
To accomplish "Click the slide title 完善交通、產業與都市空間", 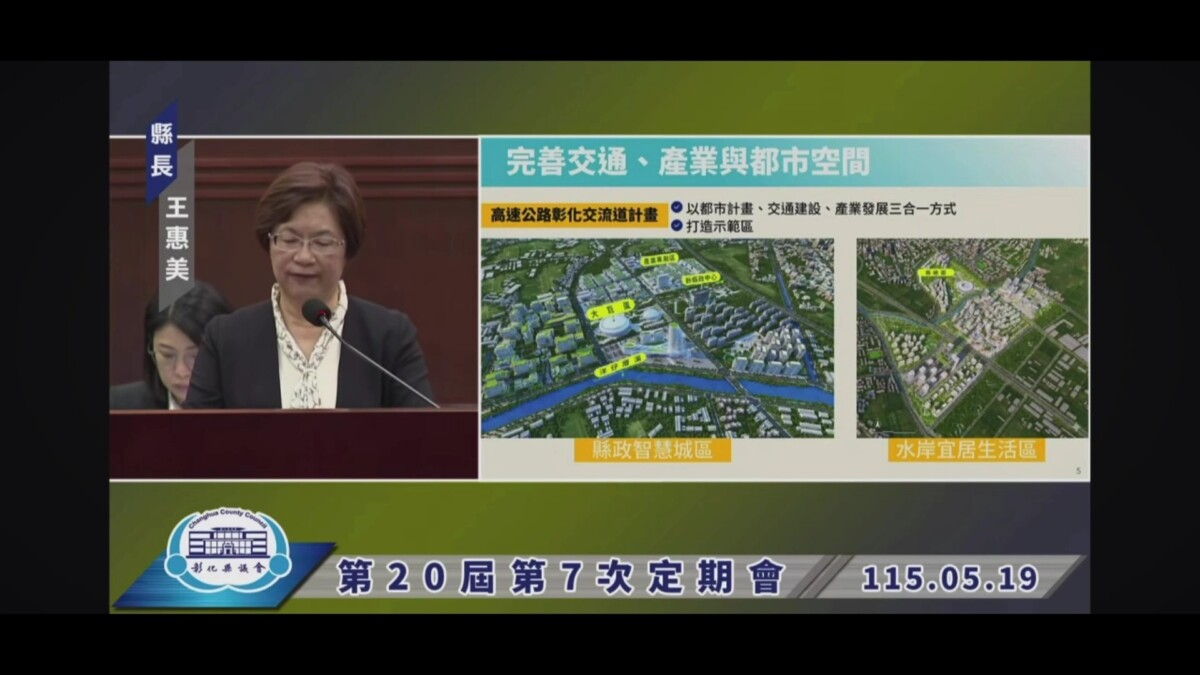I will tap(688, 162).
